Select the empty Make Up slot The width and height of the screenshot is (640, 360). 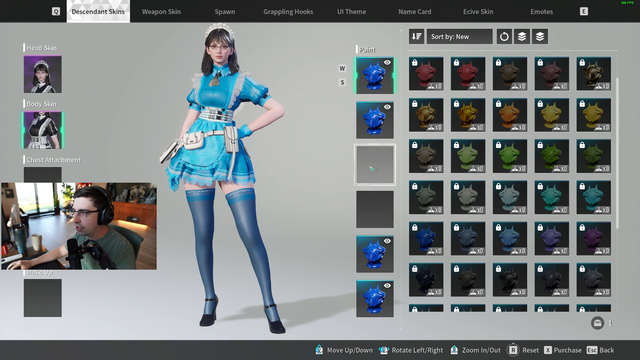[43, 298]
